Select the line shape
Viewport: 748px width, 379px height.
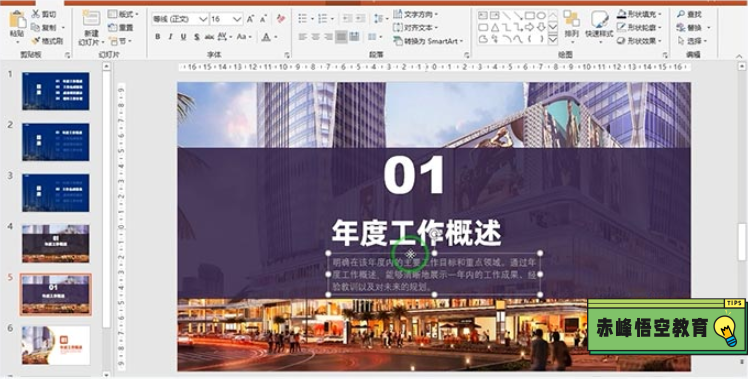[506, 16]
